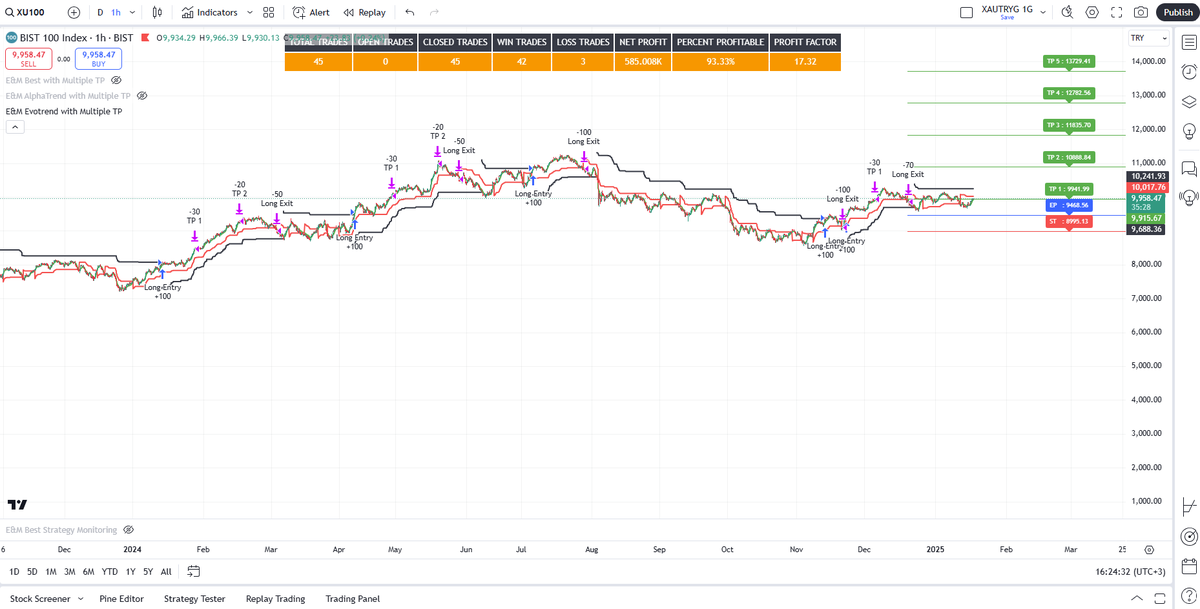Open the indicator templates grid icon
The image size is (1200, 609).
[268, 12]
